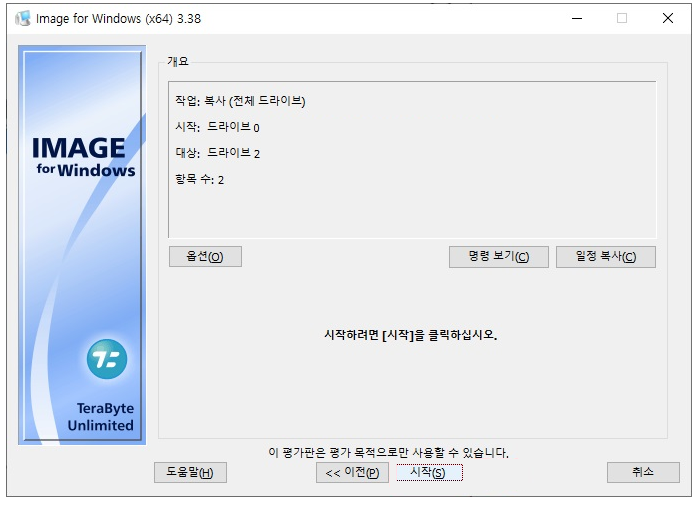Start the copy with 시작(S)

[429, 472]
